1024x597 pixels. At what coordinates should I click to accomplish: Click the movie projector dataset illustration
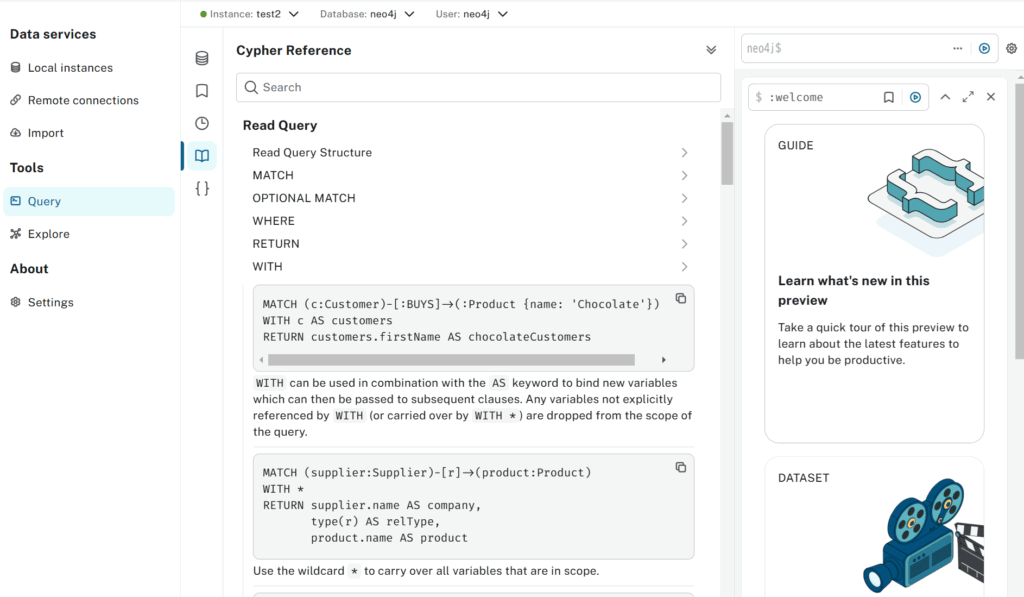[923, 535]
